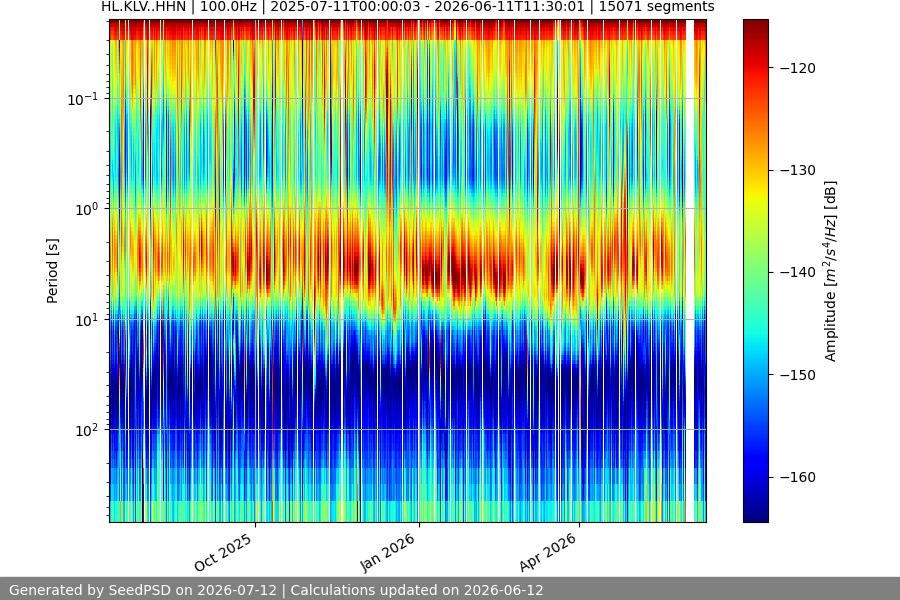Click '15071 segments' in the title
This screenshot has width=900, height=600.
[x=657, y=7]
